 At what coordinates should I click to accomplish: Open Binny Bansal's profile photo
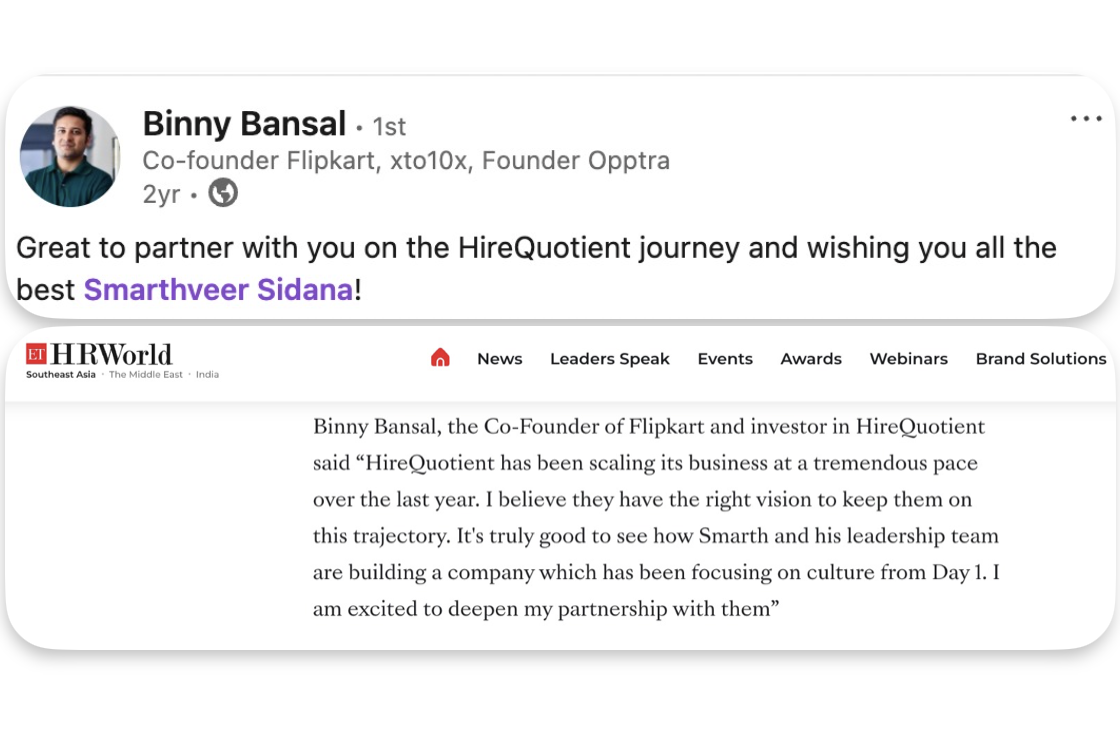(69, 157)
